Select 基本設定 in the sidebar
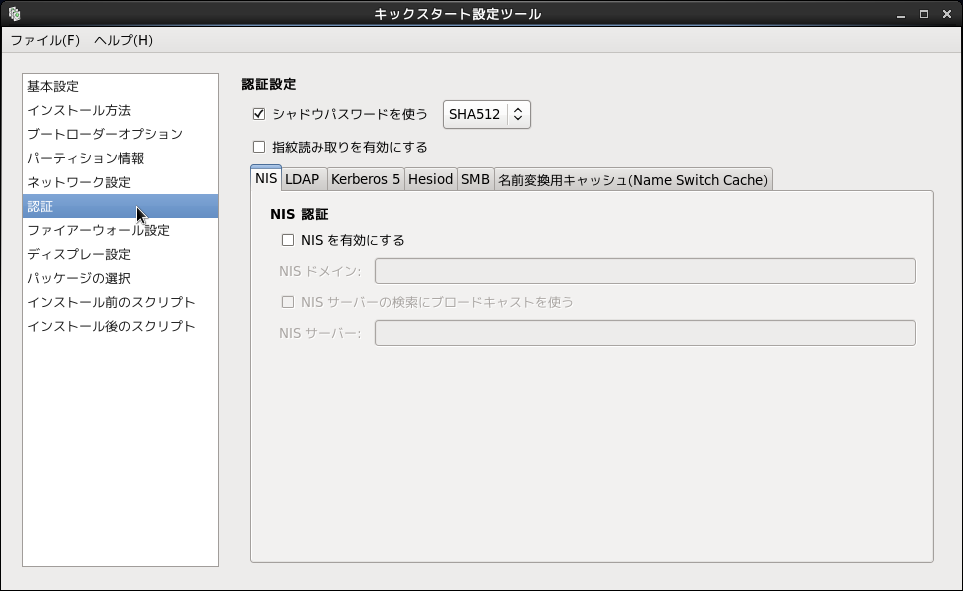Image resolution: width=963 pixels, height=591 pixels. click(53, 86)
